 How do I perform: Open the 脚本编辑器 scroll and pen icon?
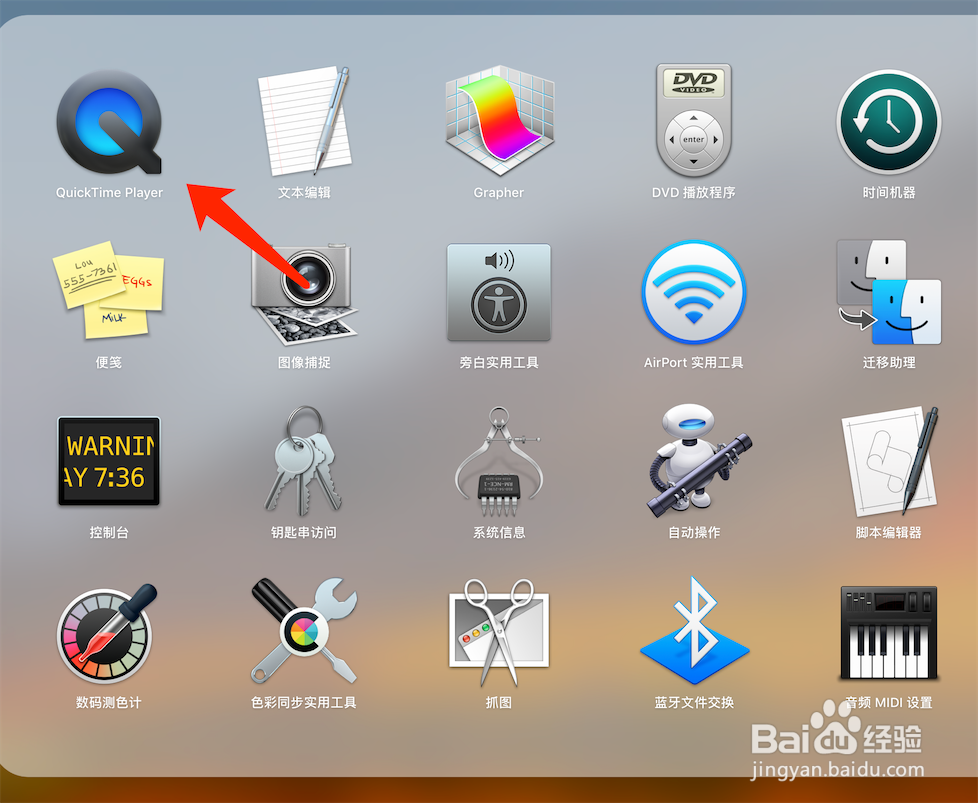889,462
